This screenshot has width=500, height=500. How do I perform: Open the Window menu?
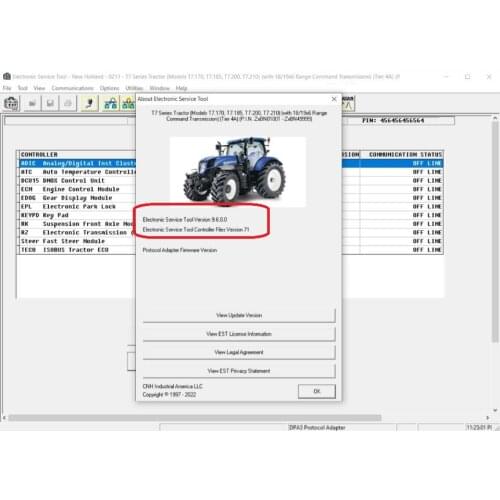pyautogui.click(x=160, y=88)
